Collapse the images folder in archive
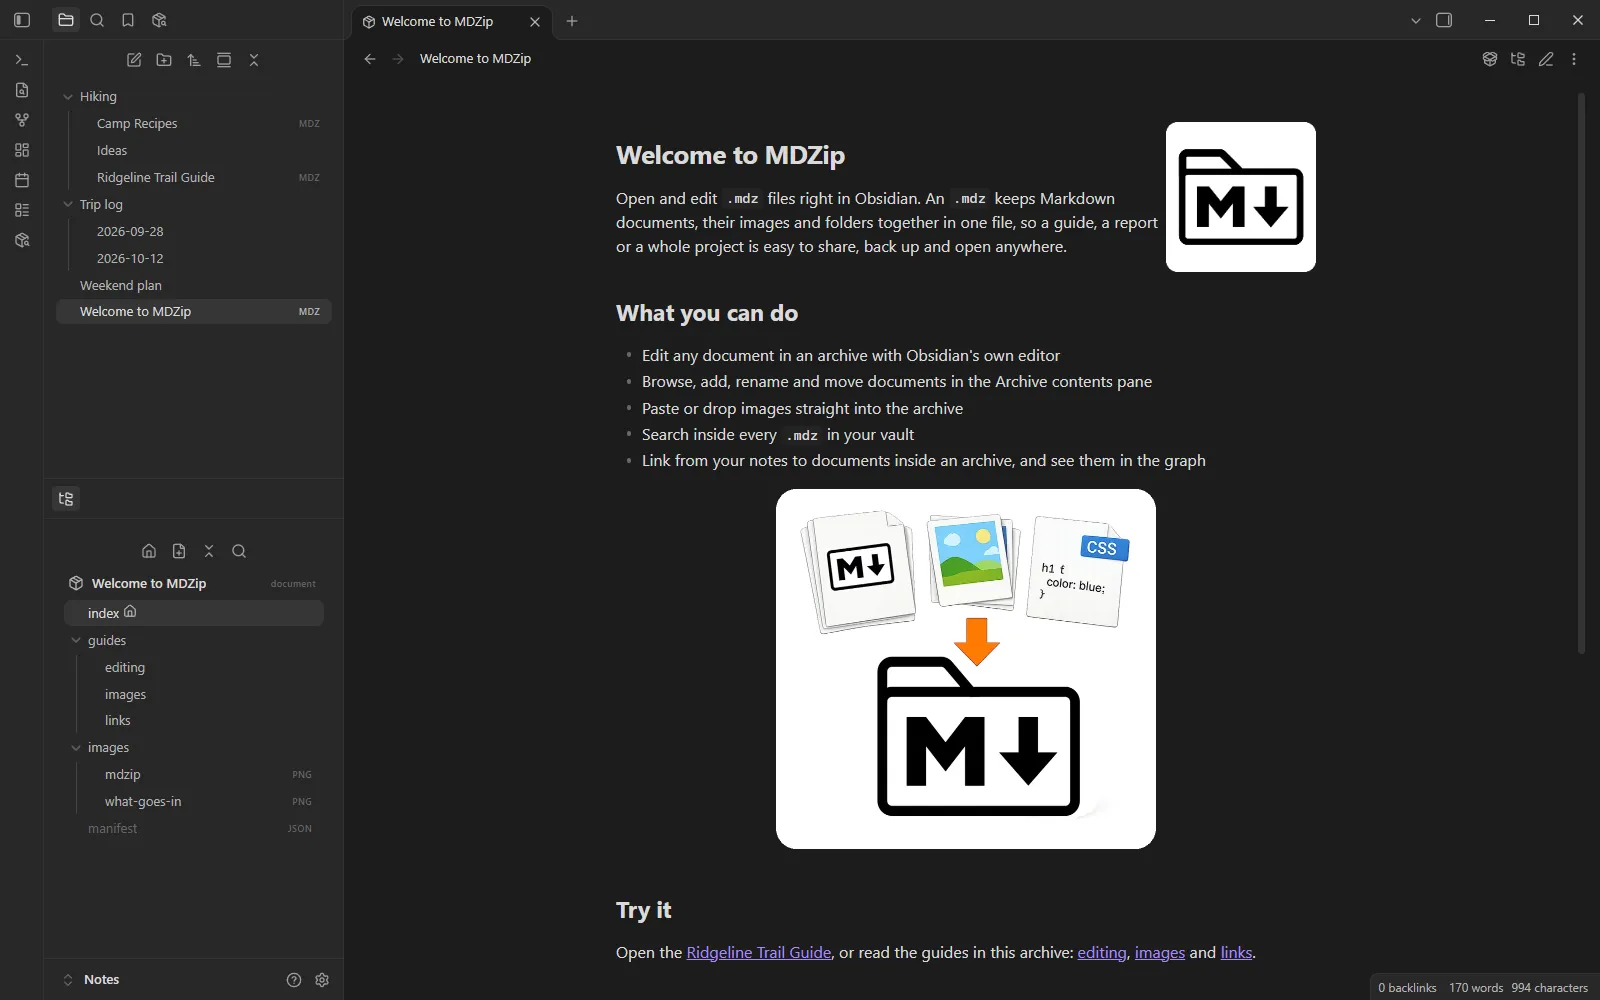The height and width of the screenshot is (1000, 1600). click(76, 748)
